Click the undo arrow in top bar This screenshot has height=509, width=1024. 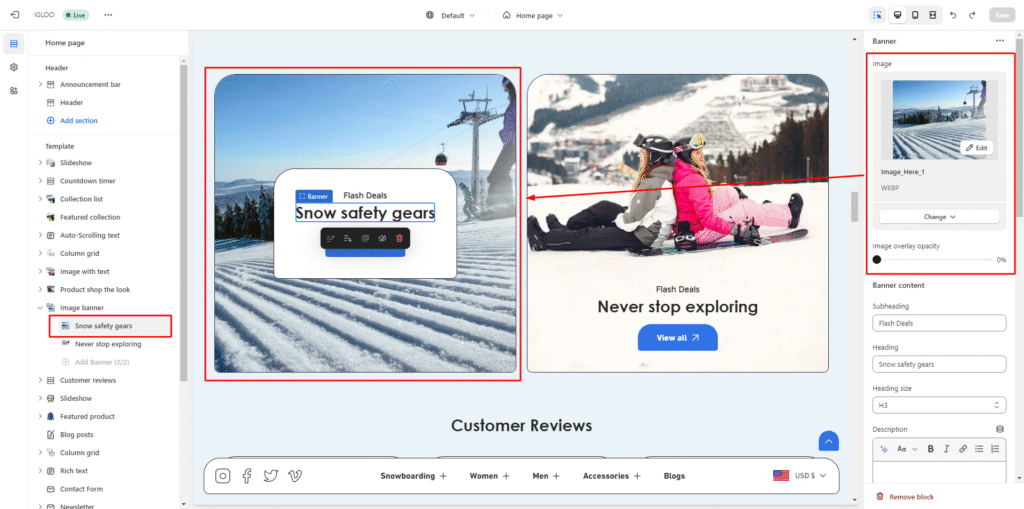(952, 15)
